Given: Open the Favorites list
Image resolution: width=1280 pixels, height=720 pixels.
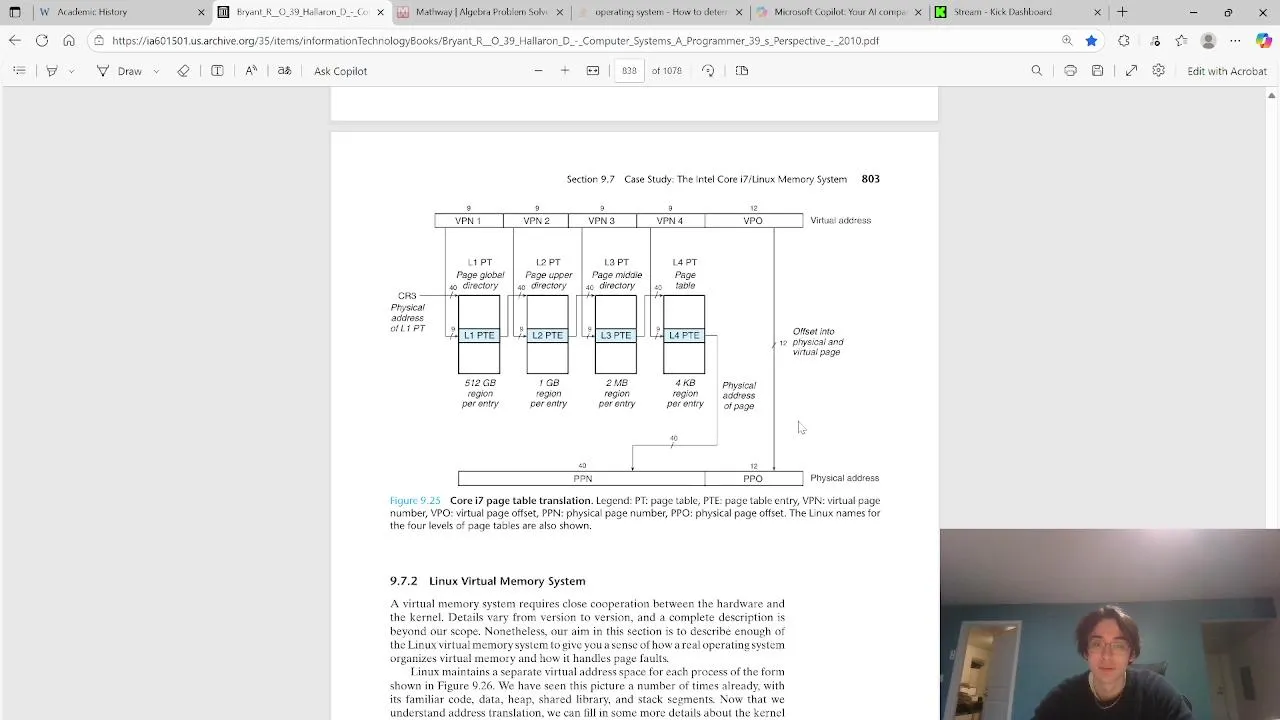Looking at the screenshot, I should 1182,41.
